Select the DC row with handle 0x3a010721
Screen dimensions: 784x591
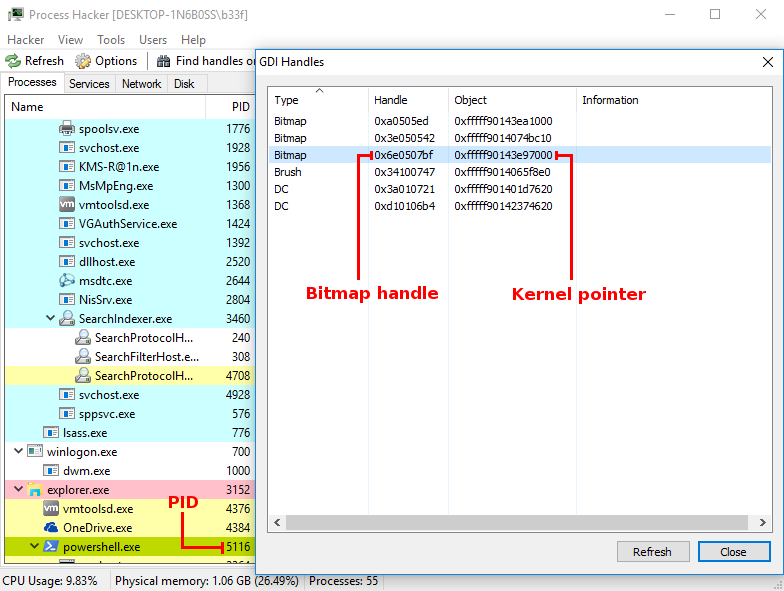(520, 189)
